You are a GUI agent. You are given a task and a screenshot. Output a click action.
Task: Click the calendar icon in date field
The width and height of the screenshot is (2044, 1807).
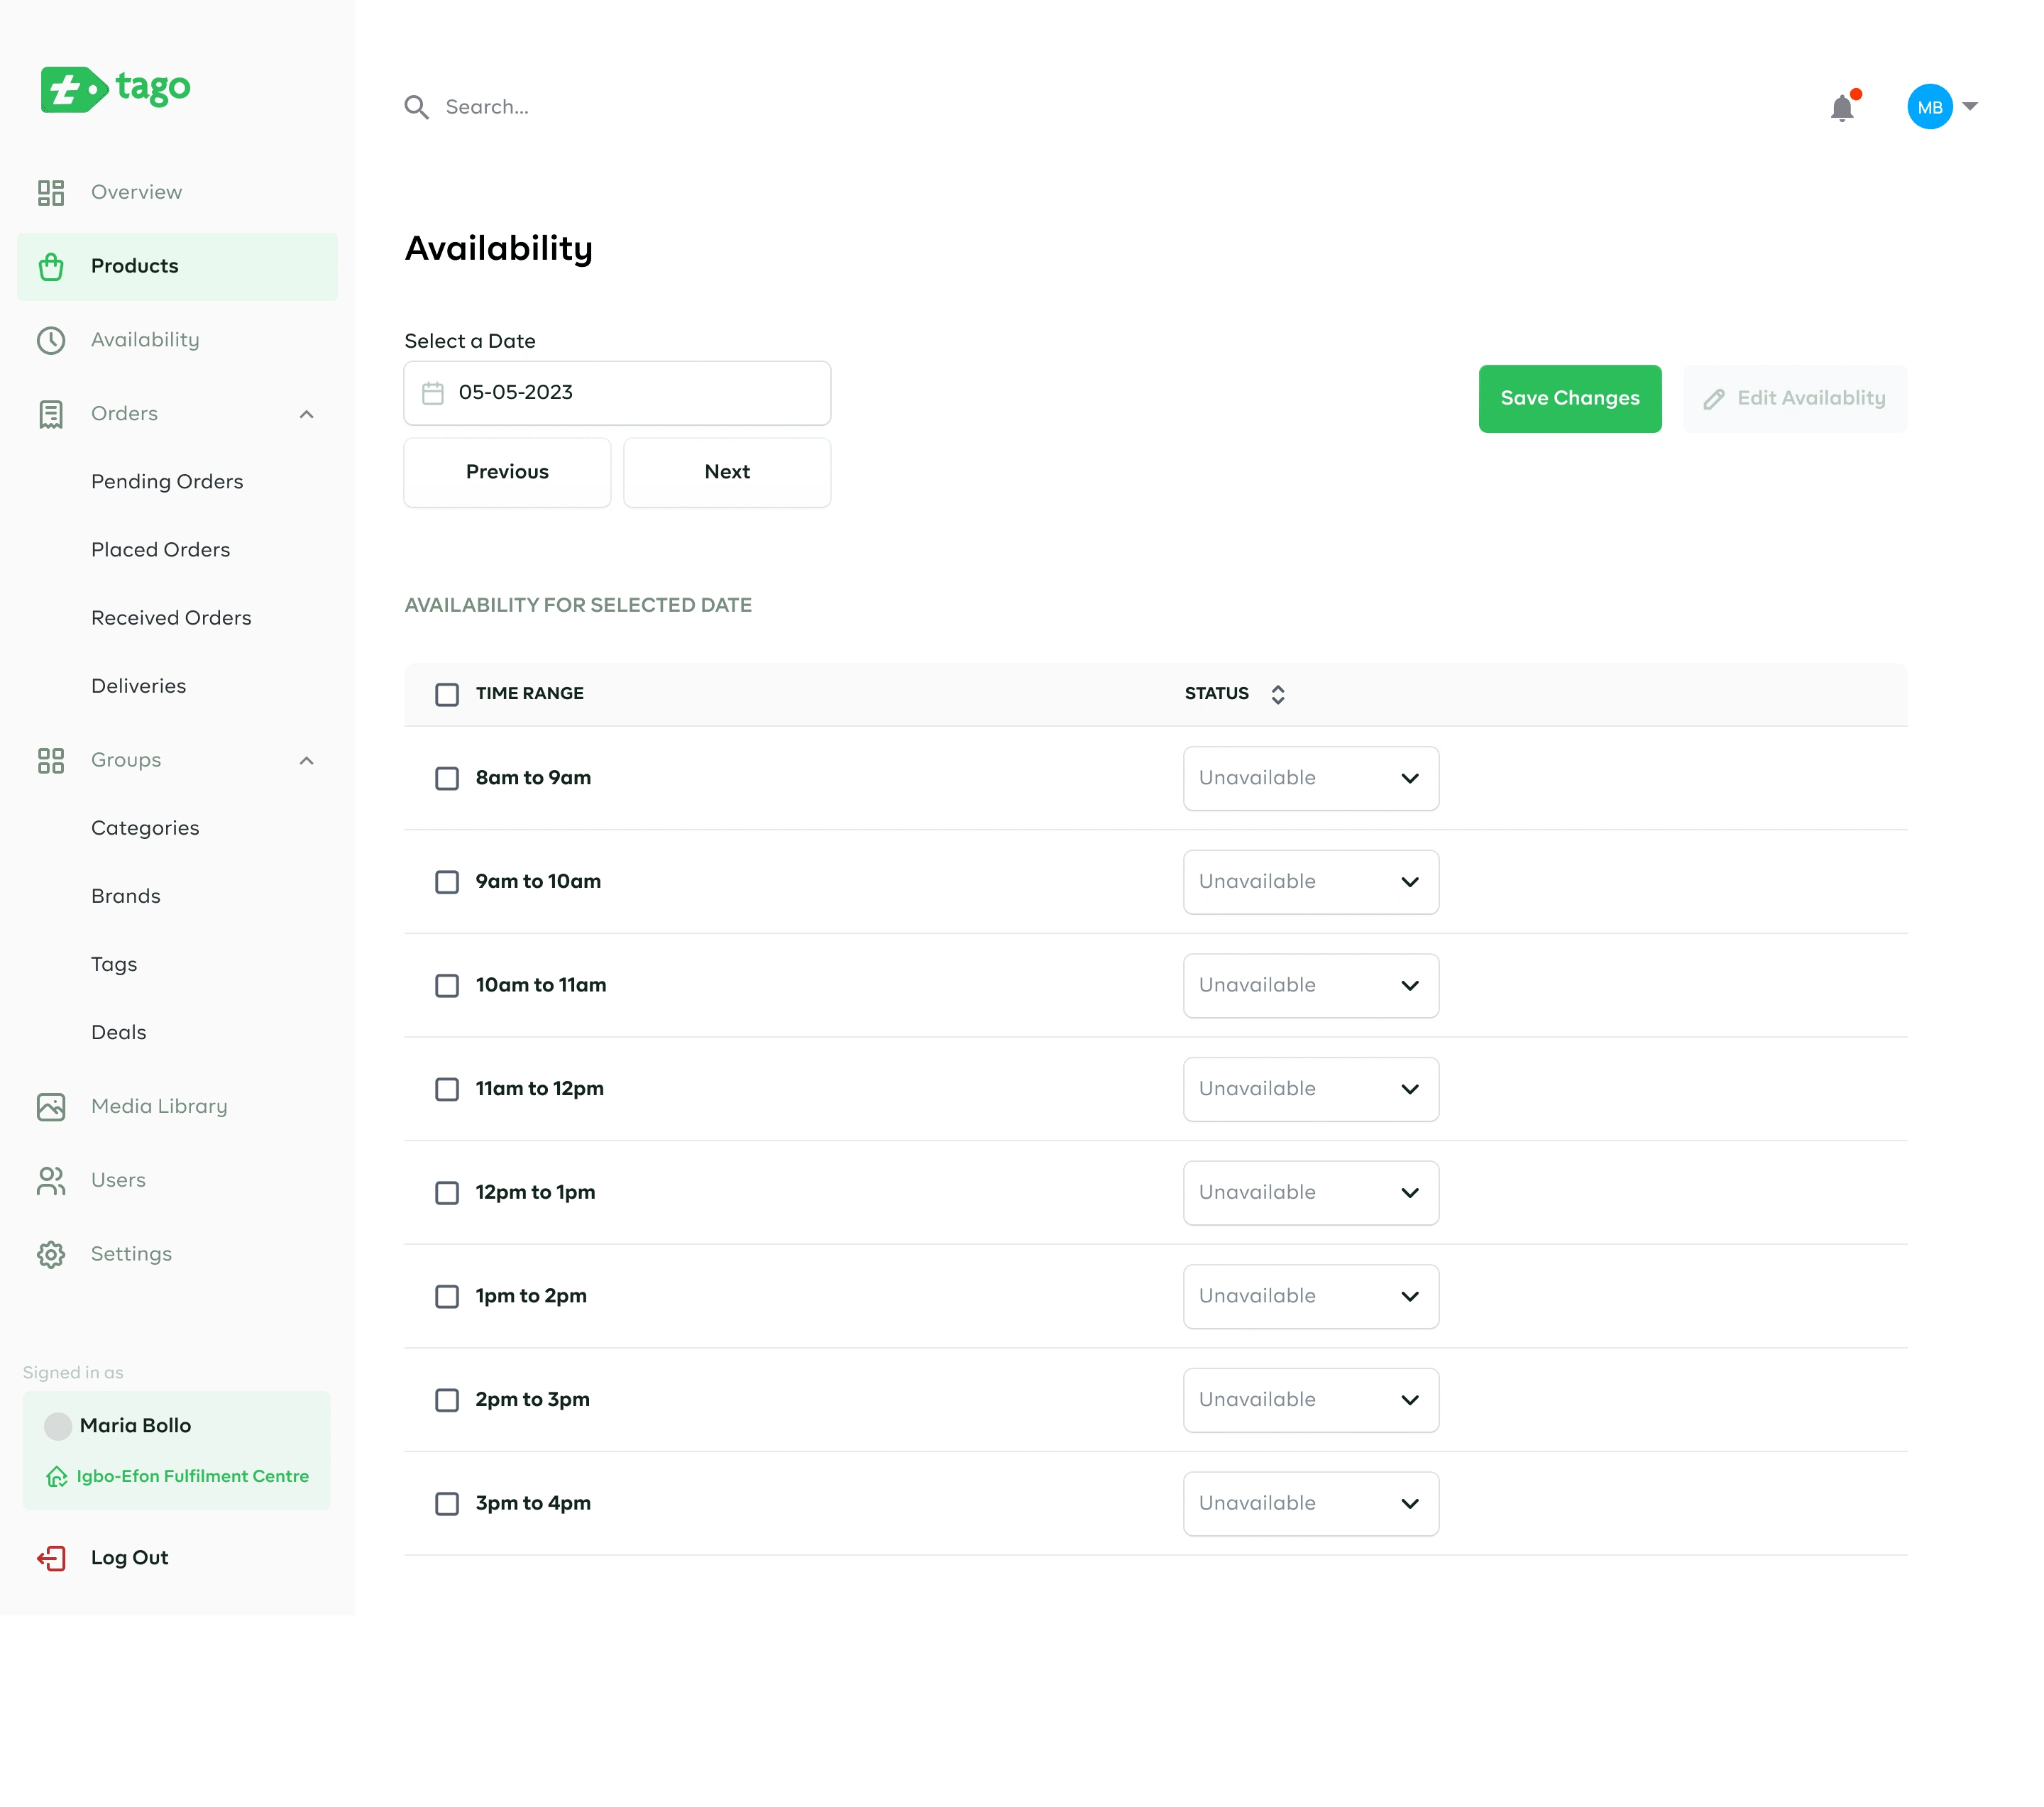point(433,393)
